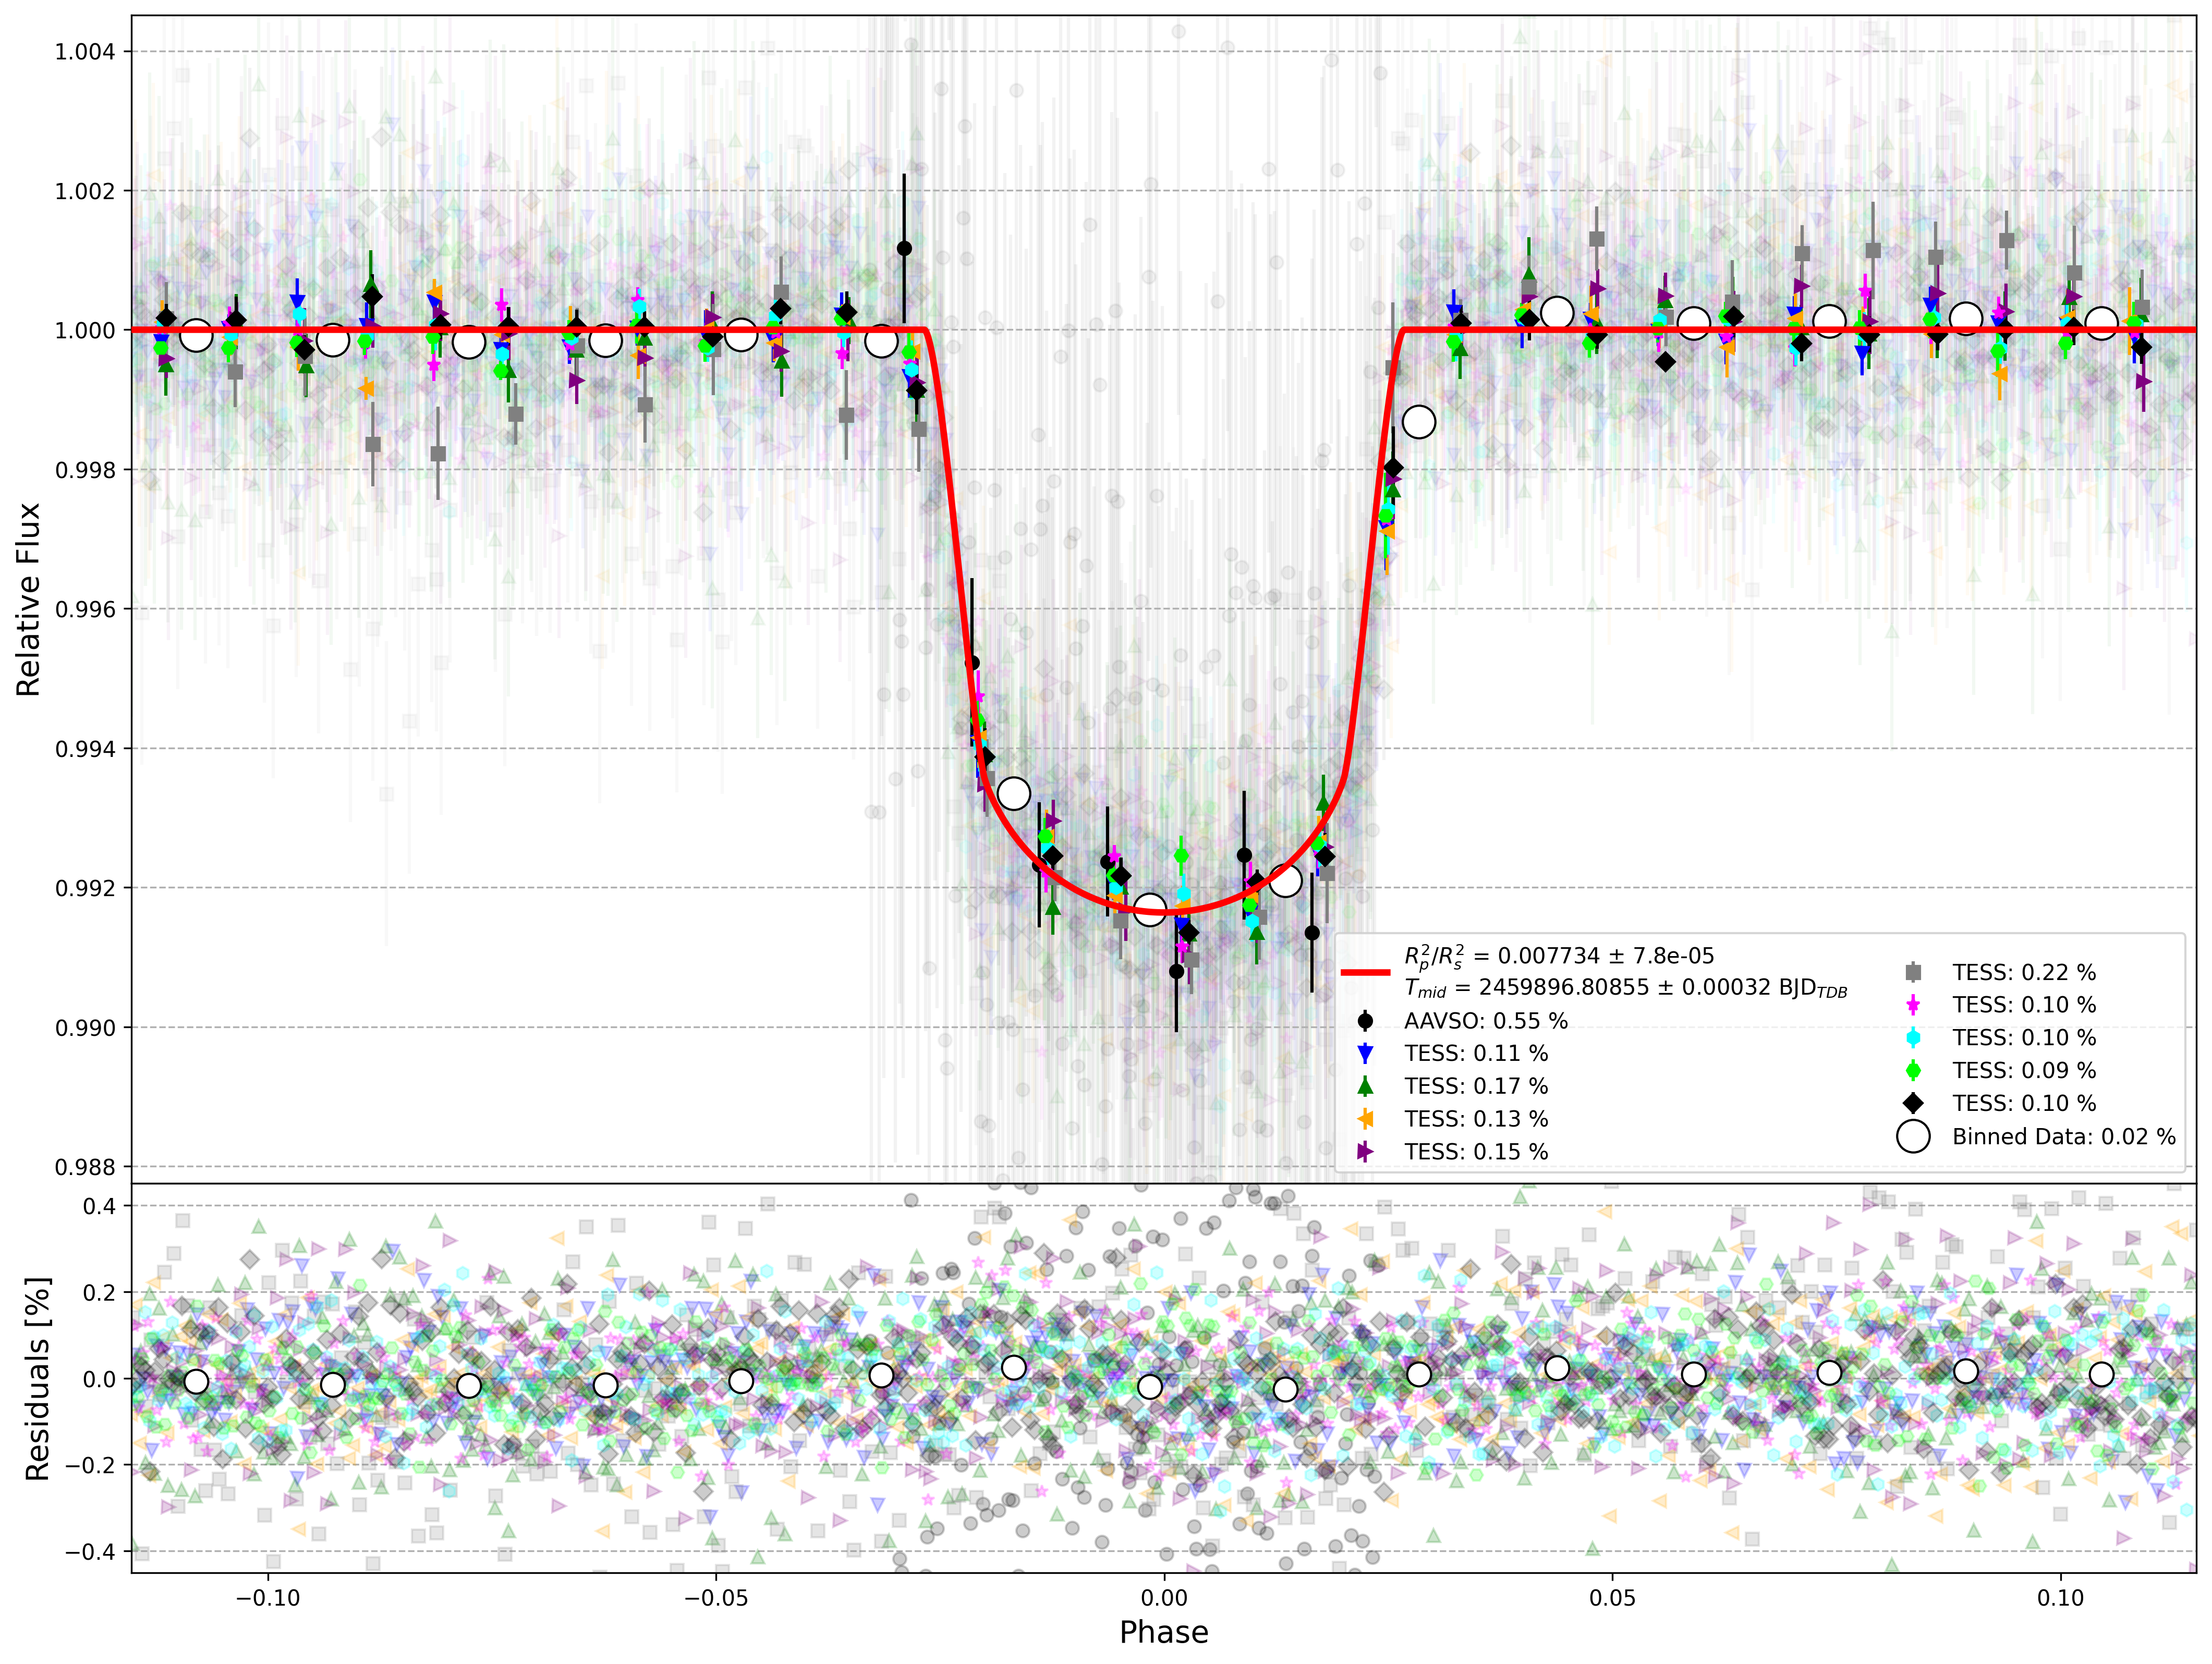Image resolution: width=2212 pixels, height=1664 pixels.
Task: Click the 0.988 flux tick label
Action: pos(85,1167)
